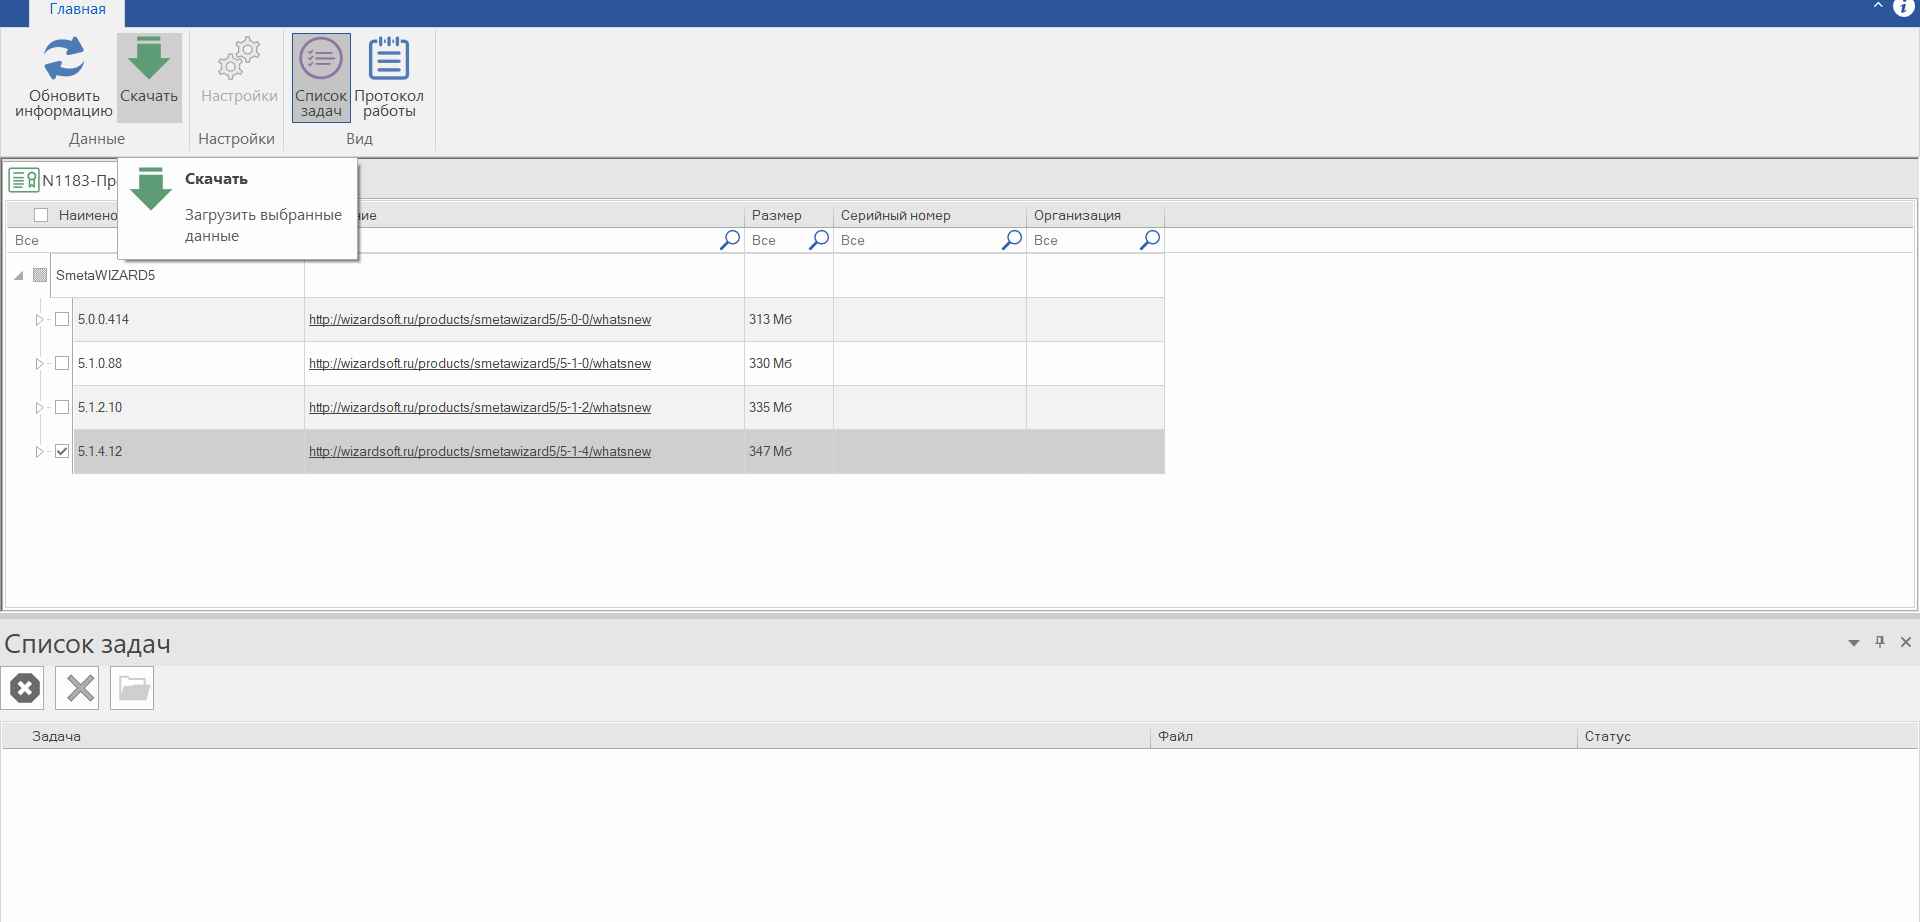Screen dimensions: 1920x922
Task: Click the info icon in title bar
Action: point(1903,8)
